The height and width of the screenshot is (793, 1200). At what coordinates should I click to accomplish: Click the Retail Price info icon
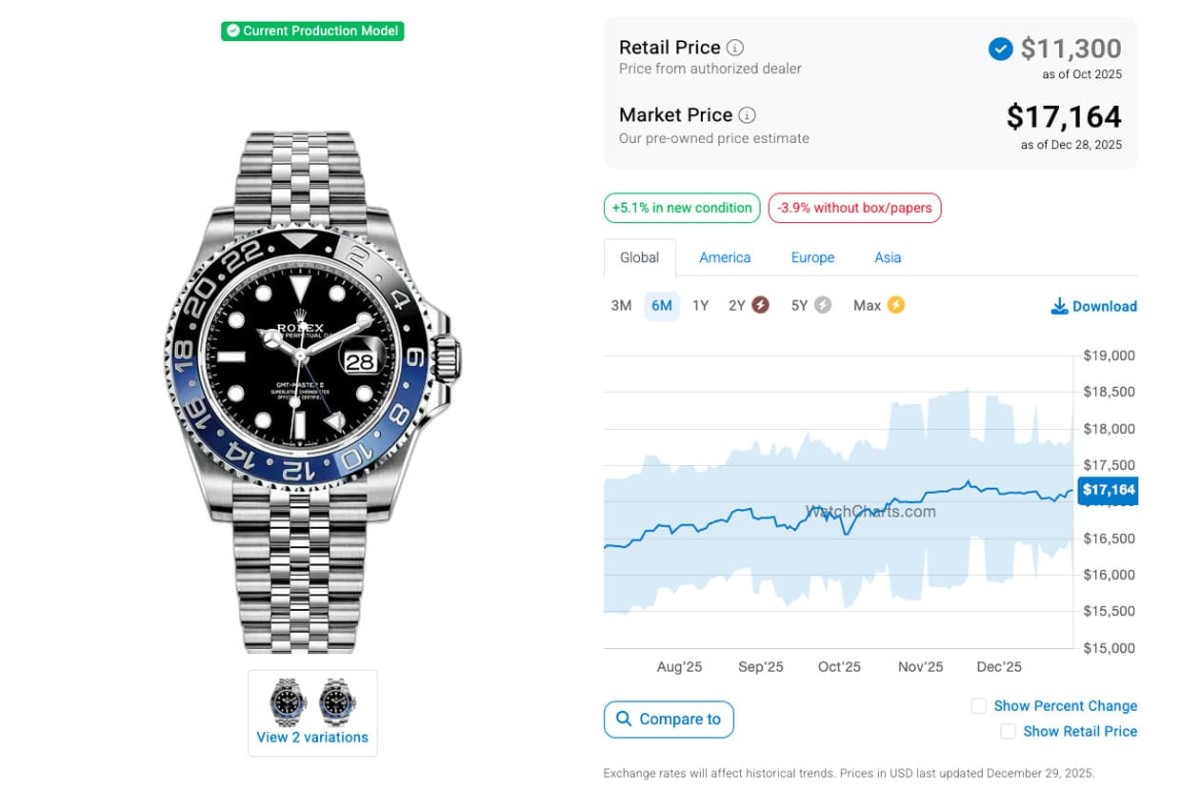[x=735, y=48]
